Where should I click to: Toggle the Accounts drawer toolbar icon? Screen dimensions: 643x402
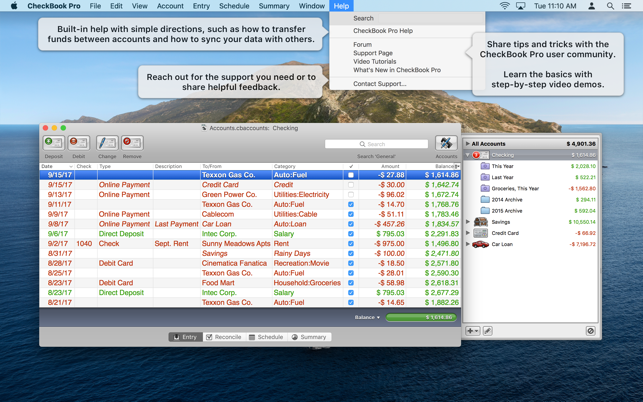(x=446, y=143)
